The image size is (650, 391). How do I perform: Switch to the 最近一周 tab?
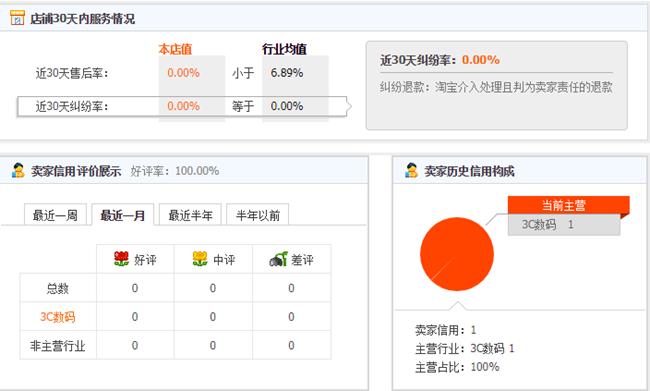[x=55, y=215]
